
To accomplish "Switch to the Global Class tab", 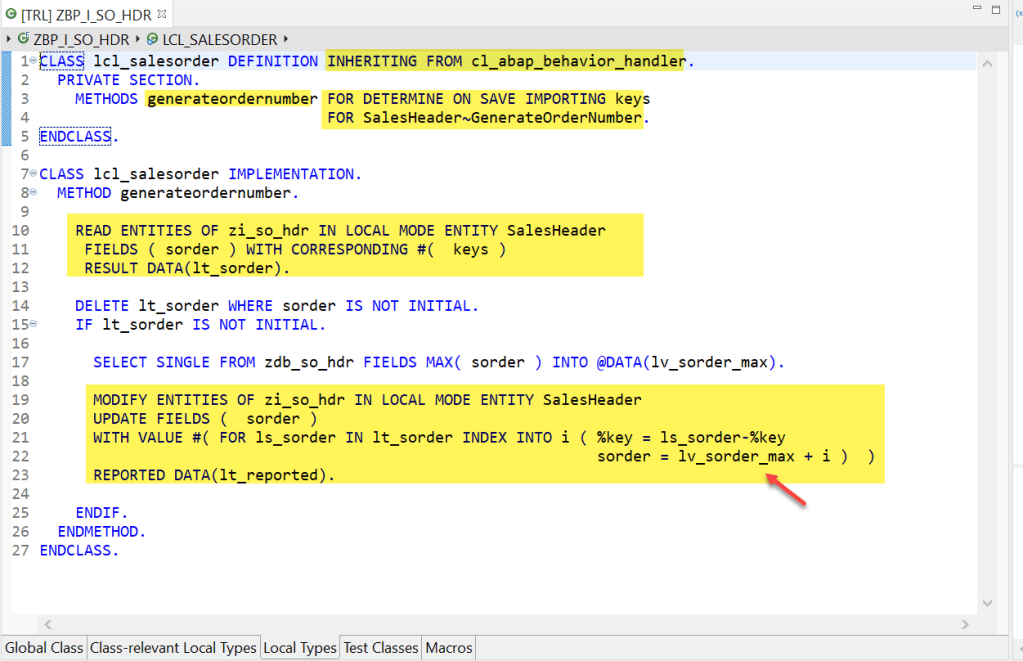I will (x=44, y=648).
